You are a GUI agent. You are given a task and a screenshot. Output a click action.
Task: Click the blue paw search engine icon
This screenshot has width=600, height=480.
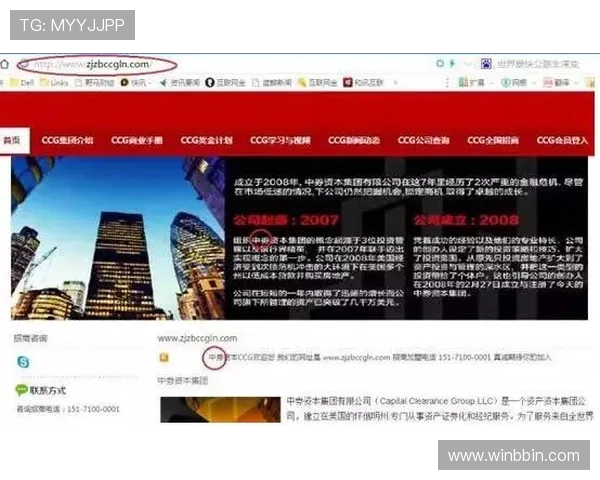(486, 64)
